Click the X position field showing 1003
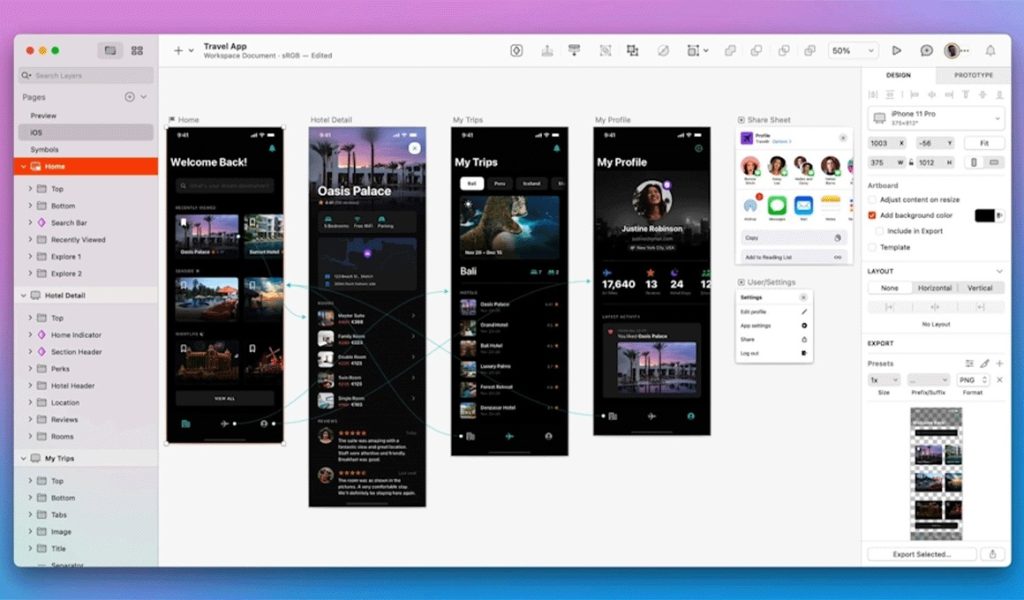Screen dimensions: 1024x600 tap(887, 143)
